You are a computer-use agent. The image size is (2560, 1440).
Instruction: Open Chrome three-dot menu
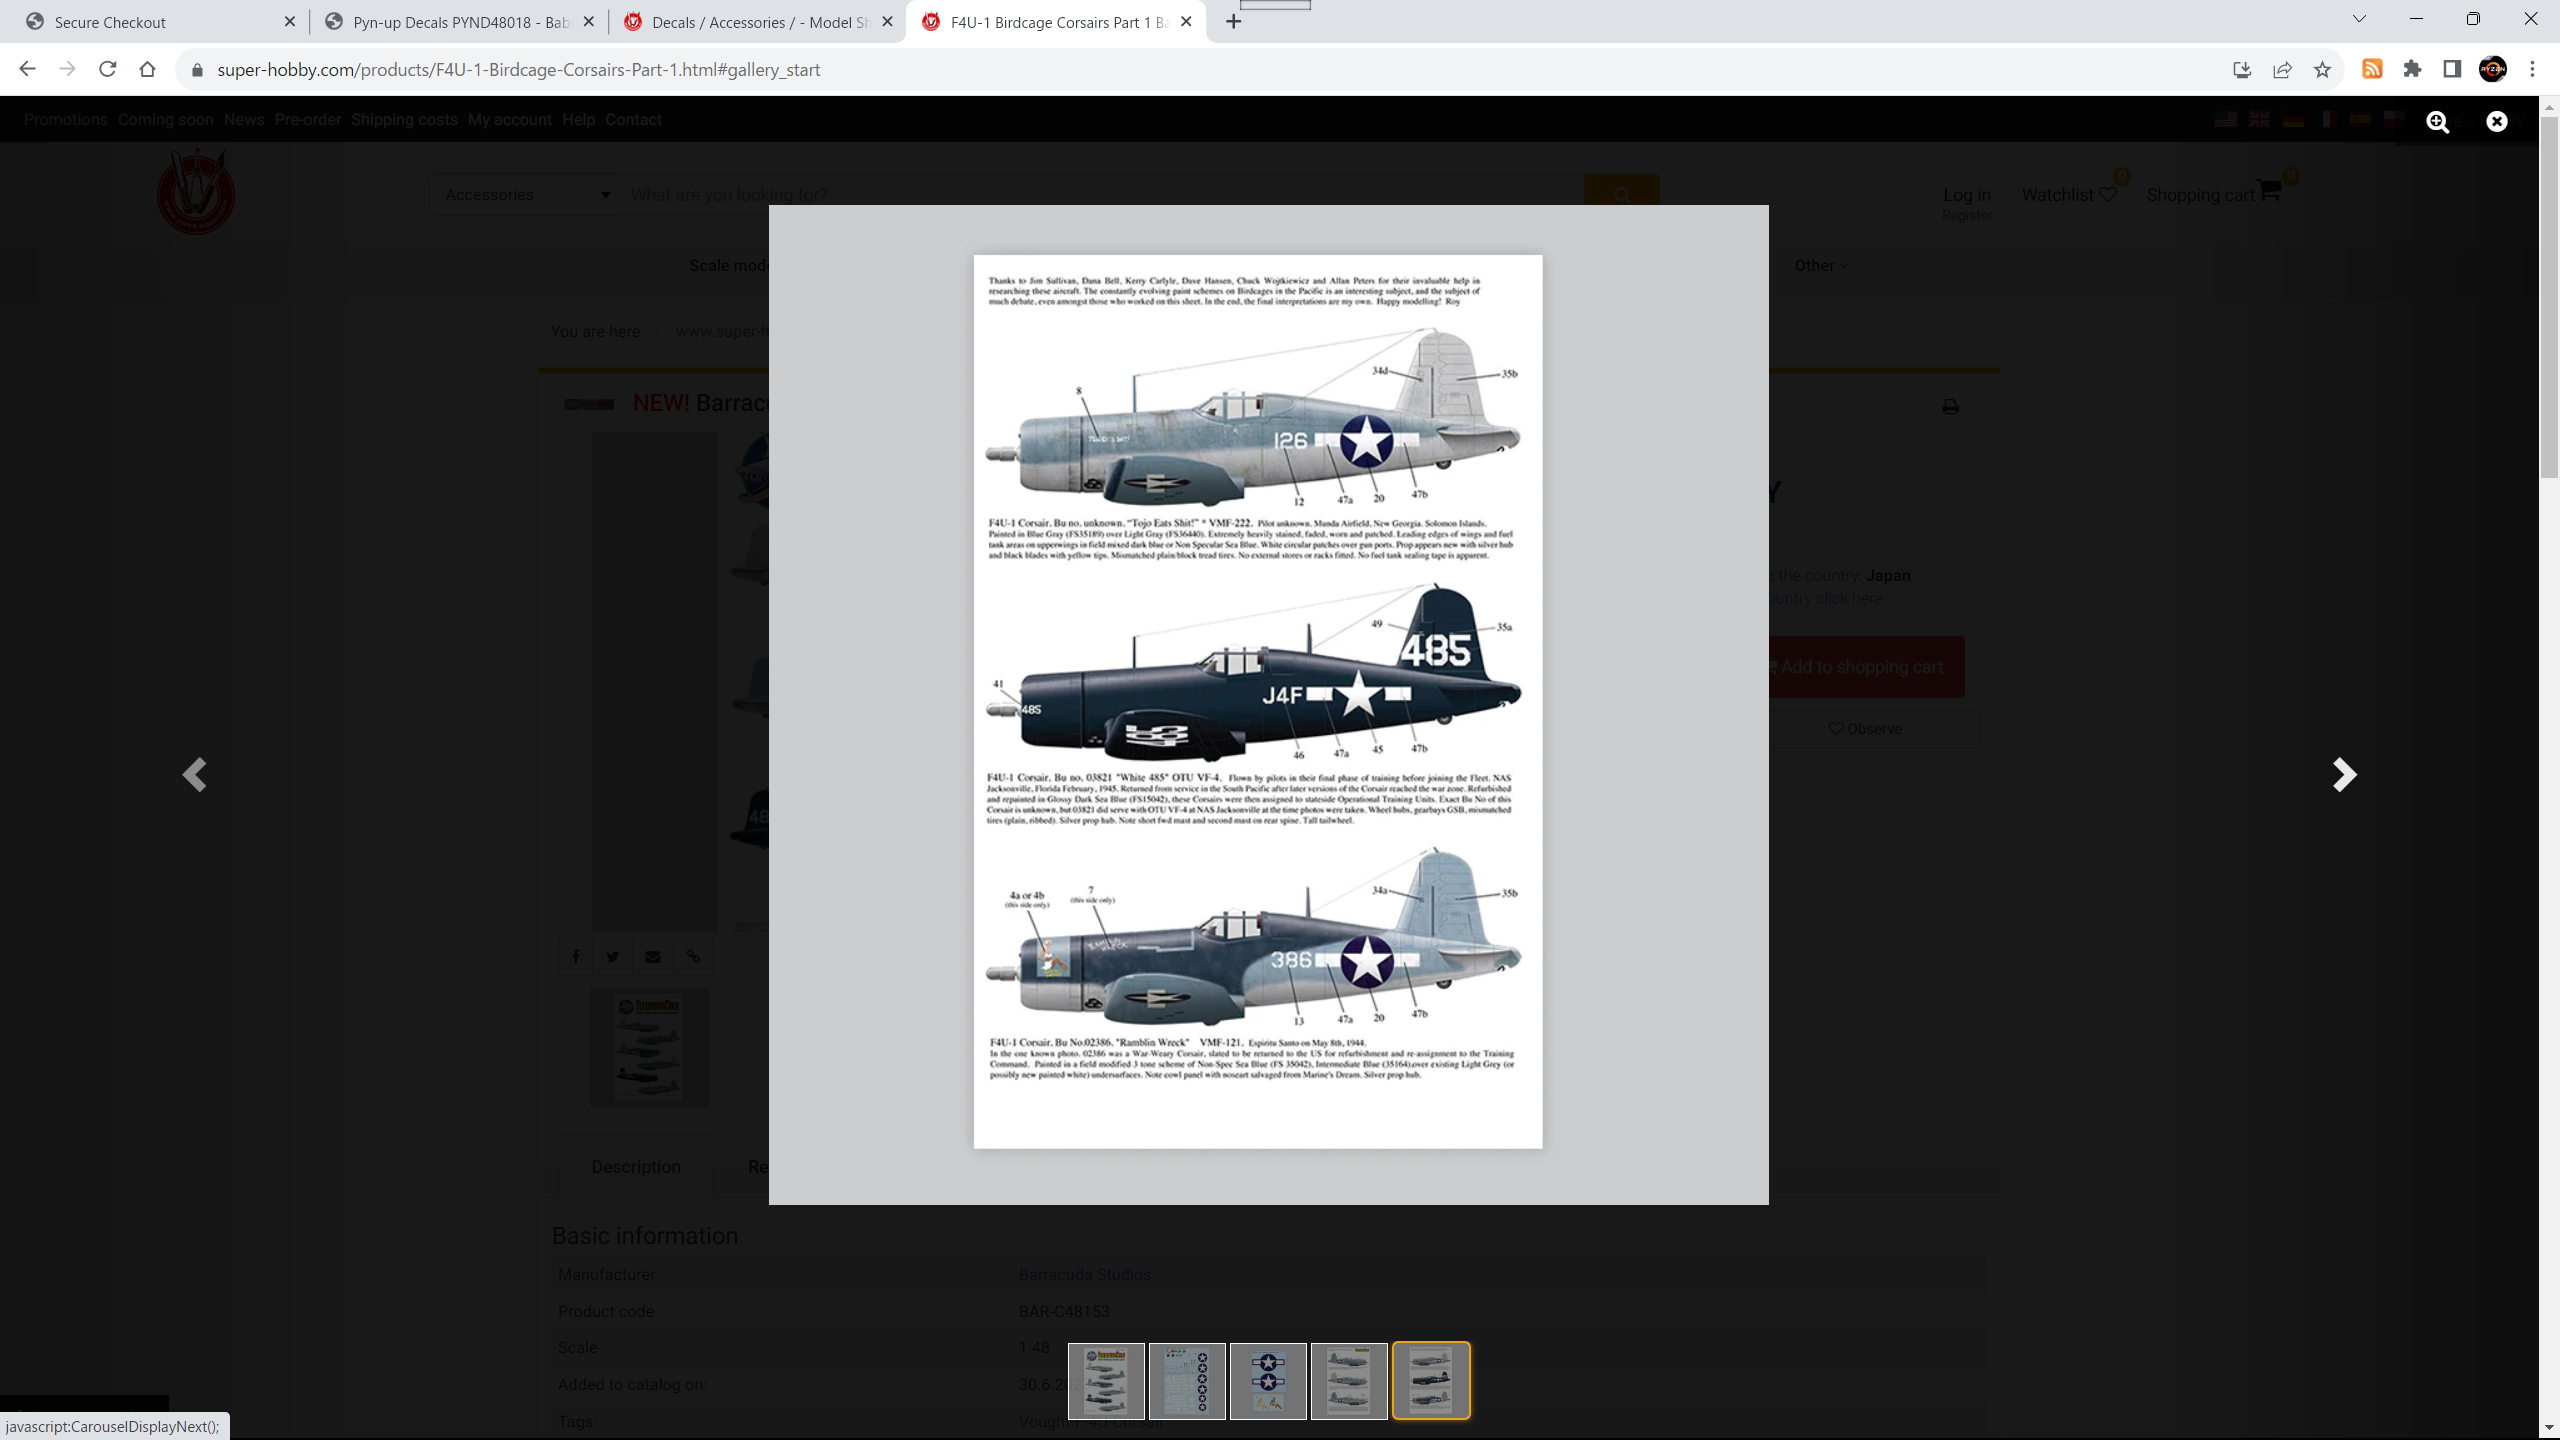pos(2533,69)
